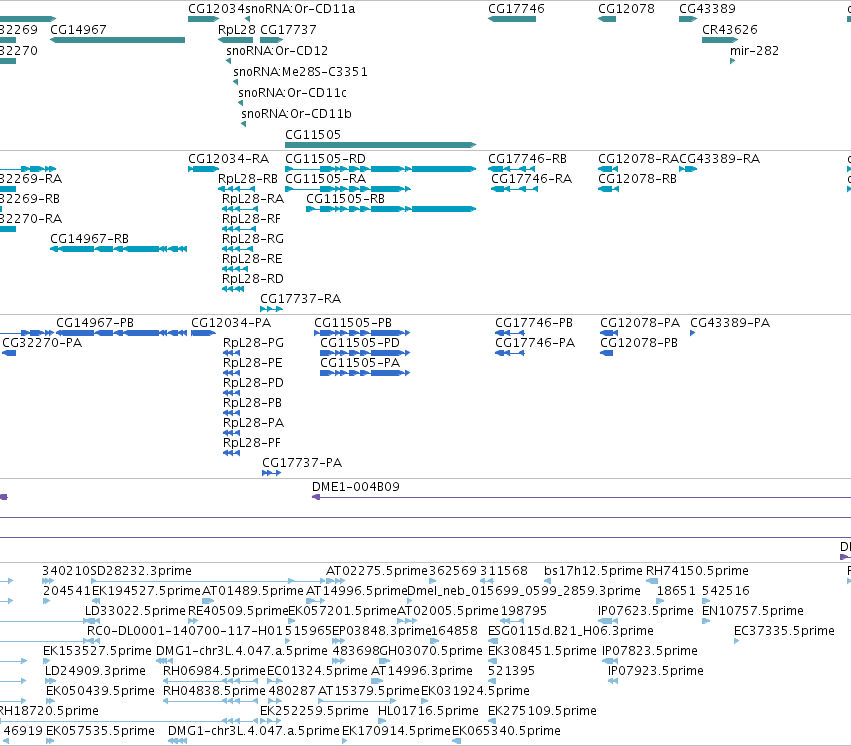Image resolution: width=851 pixels, height=746 pixels.
Task: Click EST EC37335.5prime
Action: point(784,631)
